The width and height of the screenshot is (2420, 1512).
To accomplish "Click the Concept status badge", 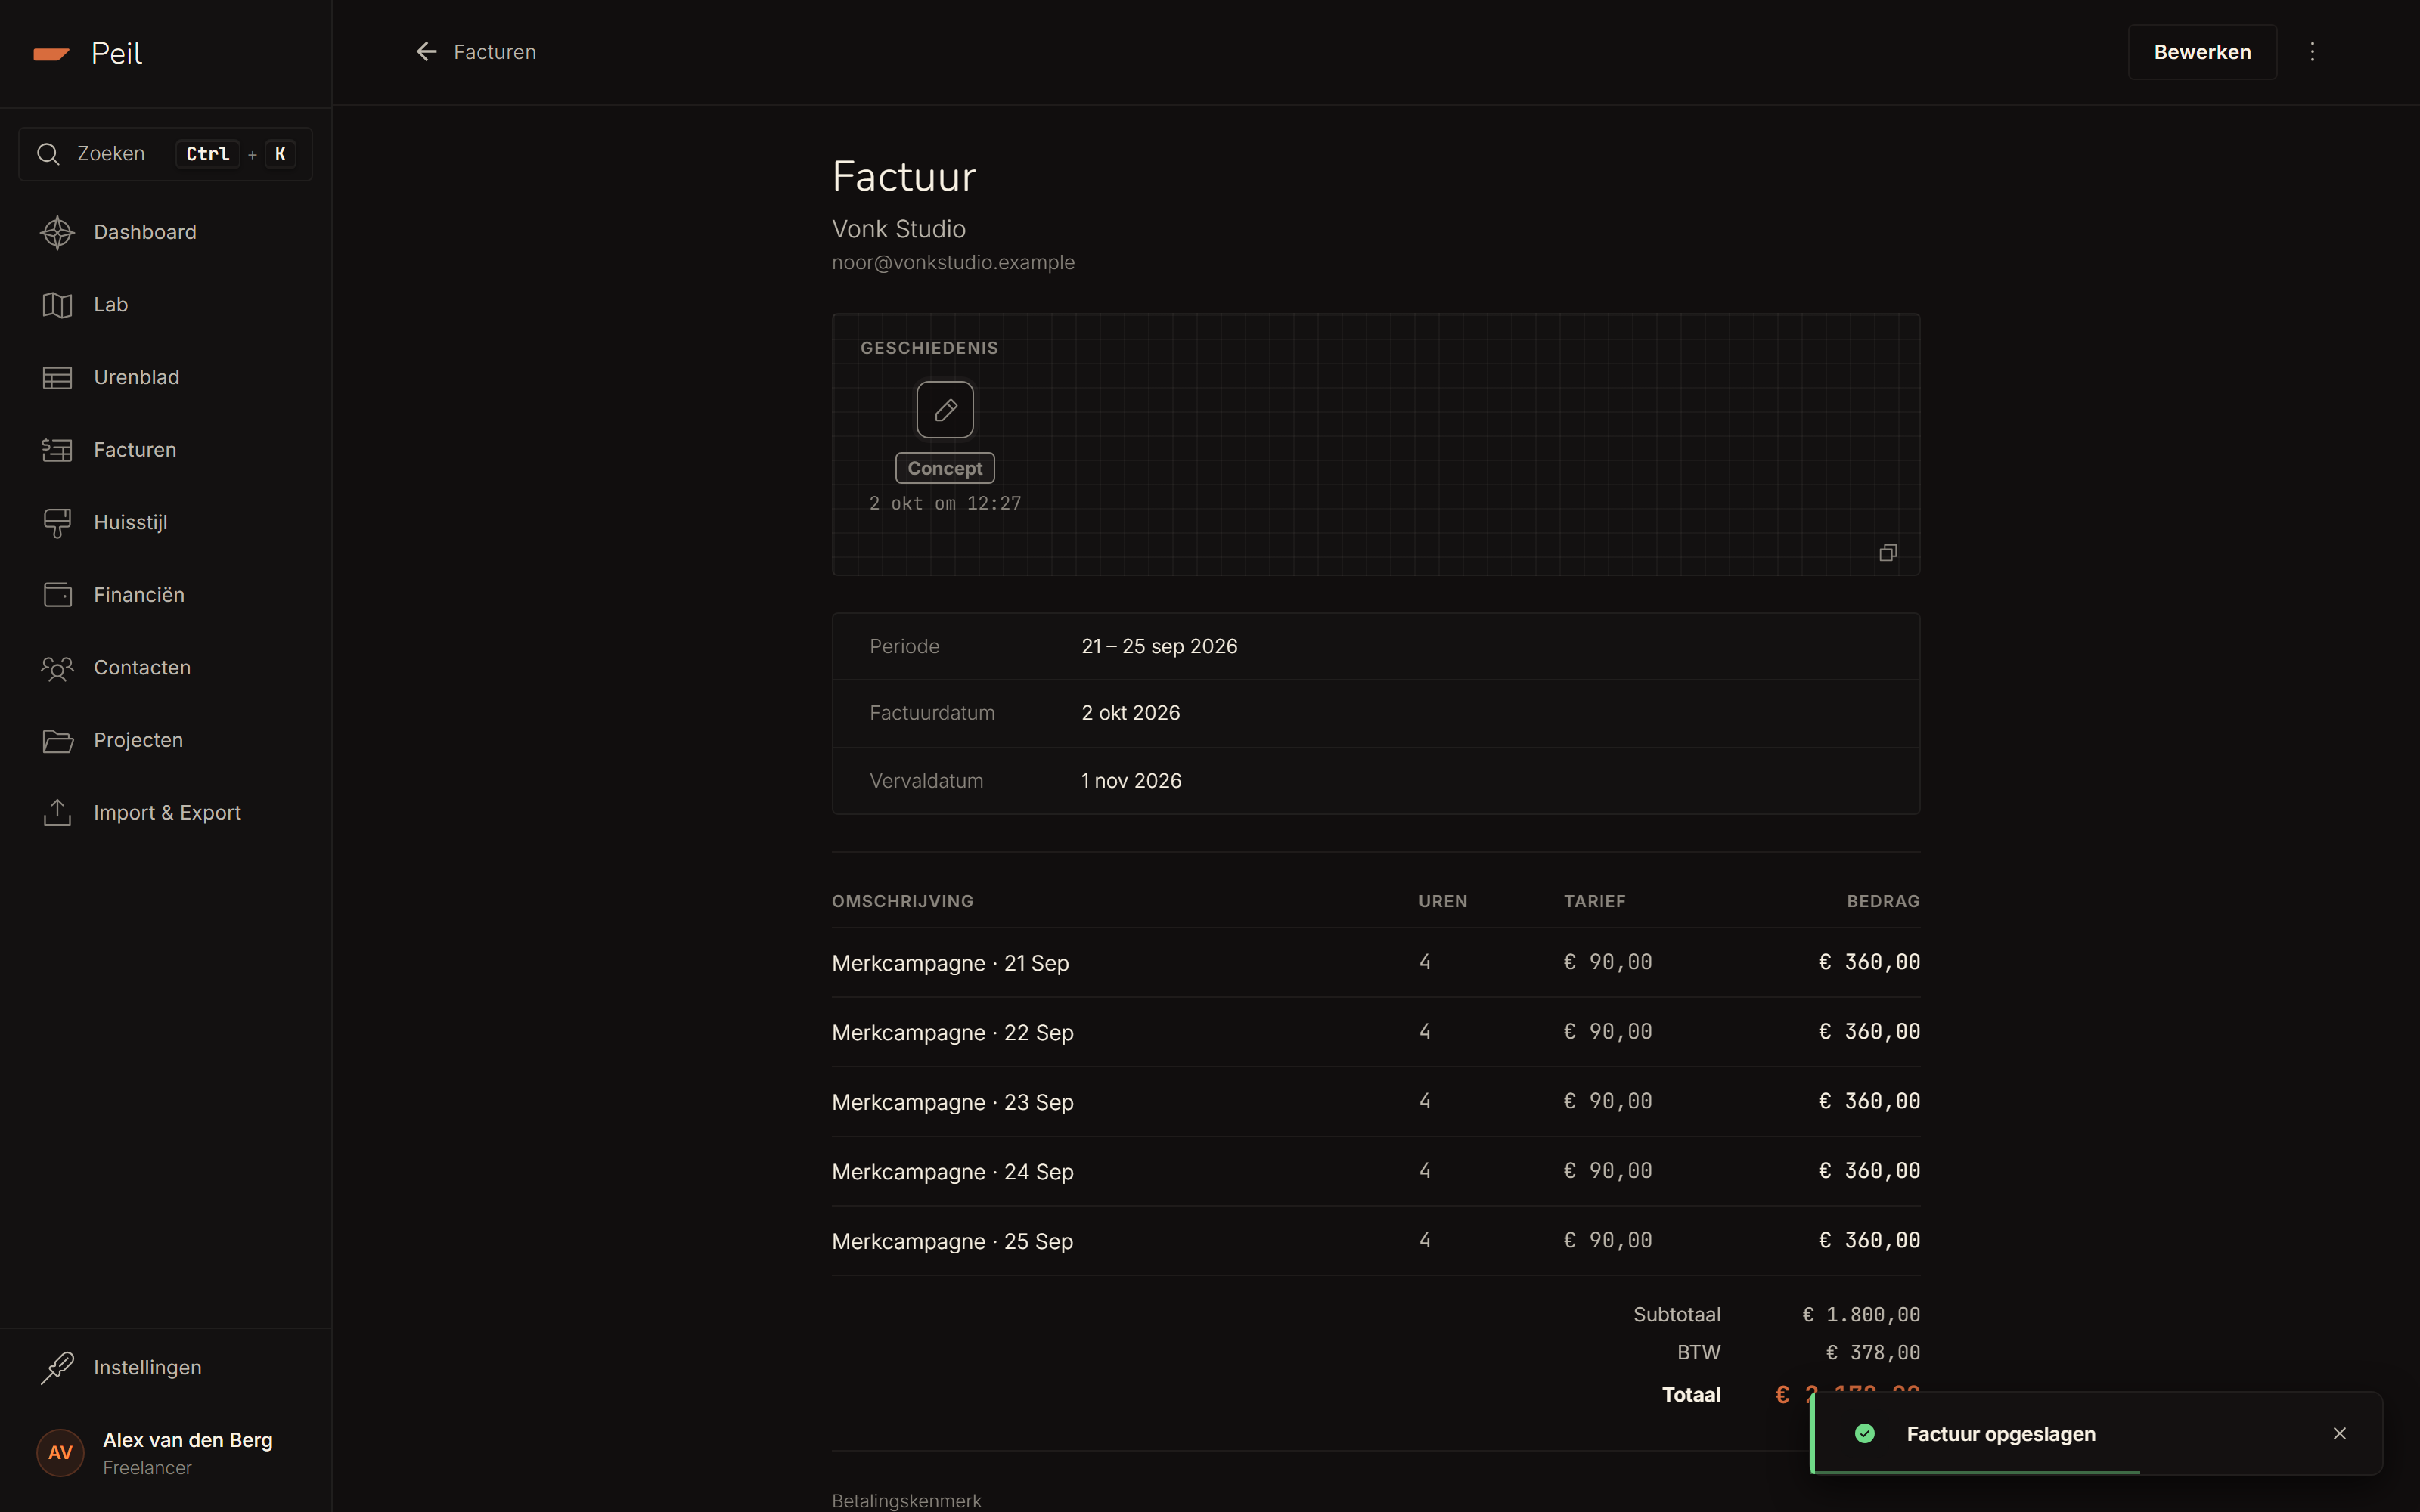I will pyautogui.click(x=945, y=468).
